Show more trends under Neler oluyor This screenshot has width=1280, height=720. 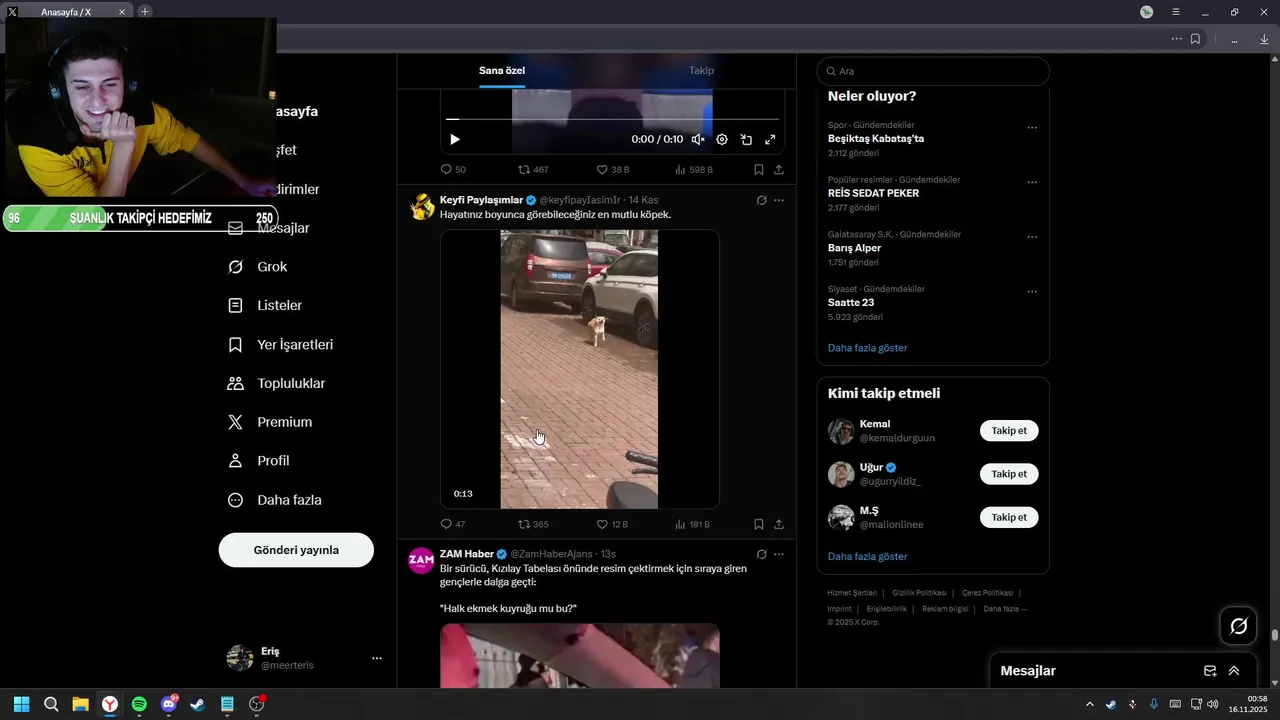click(x=868, y=348)
